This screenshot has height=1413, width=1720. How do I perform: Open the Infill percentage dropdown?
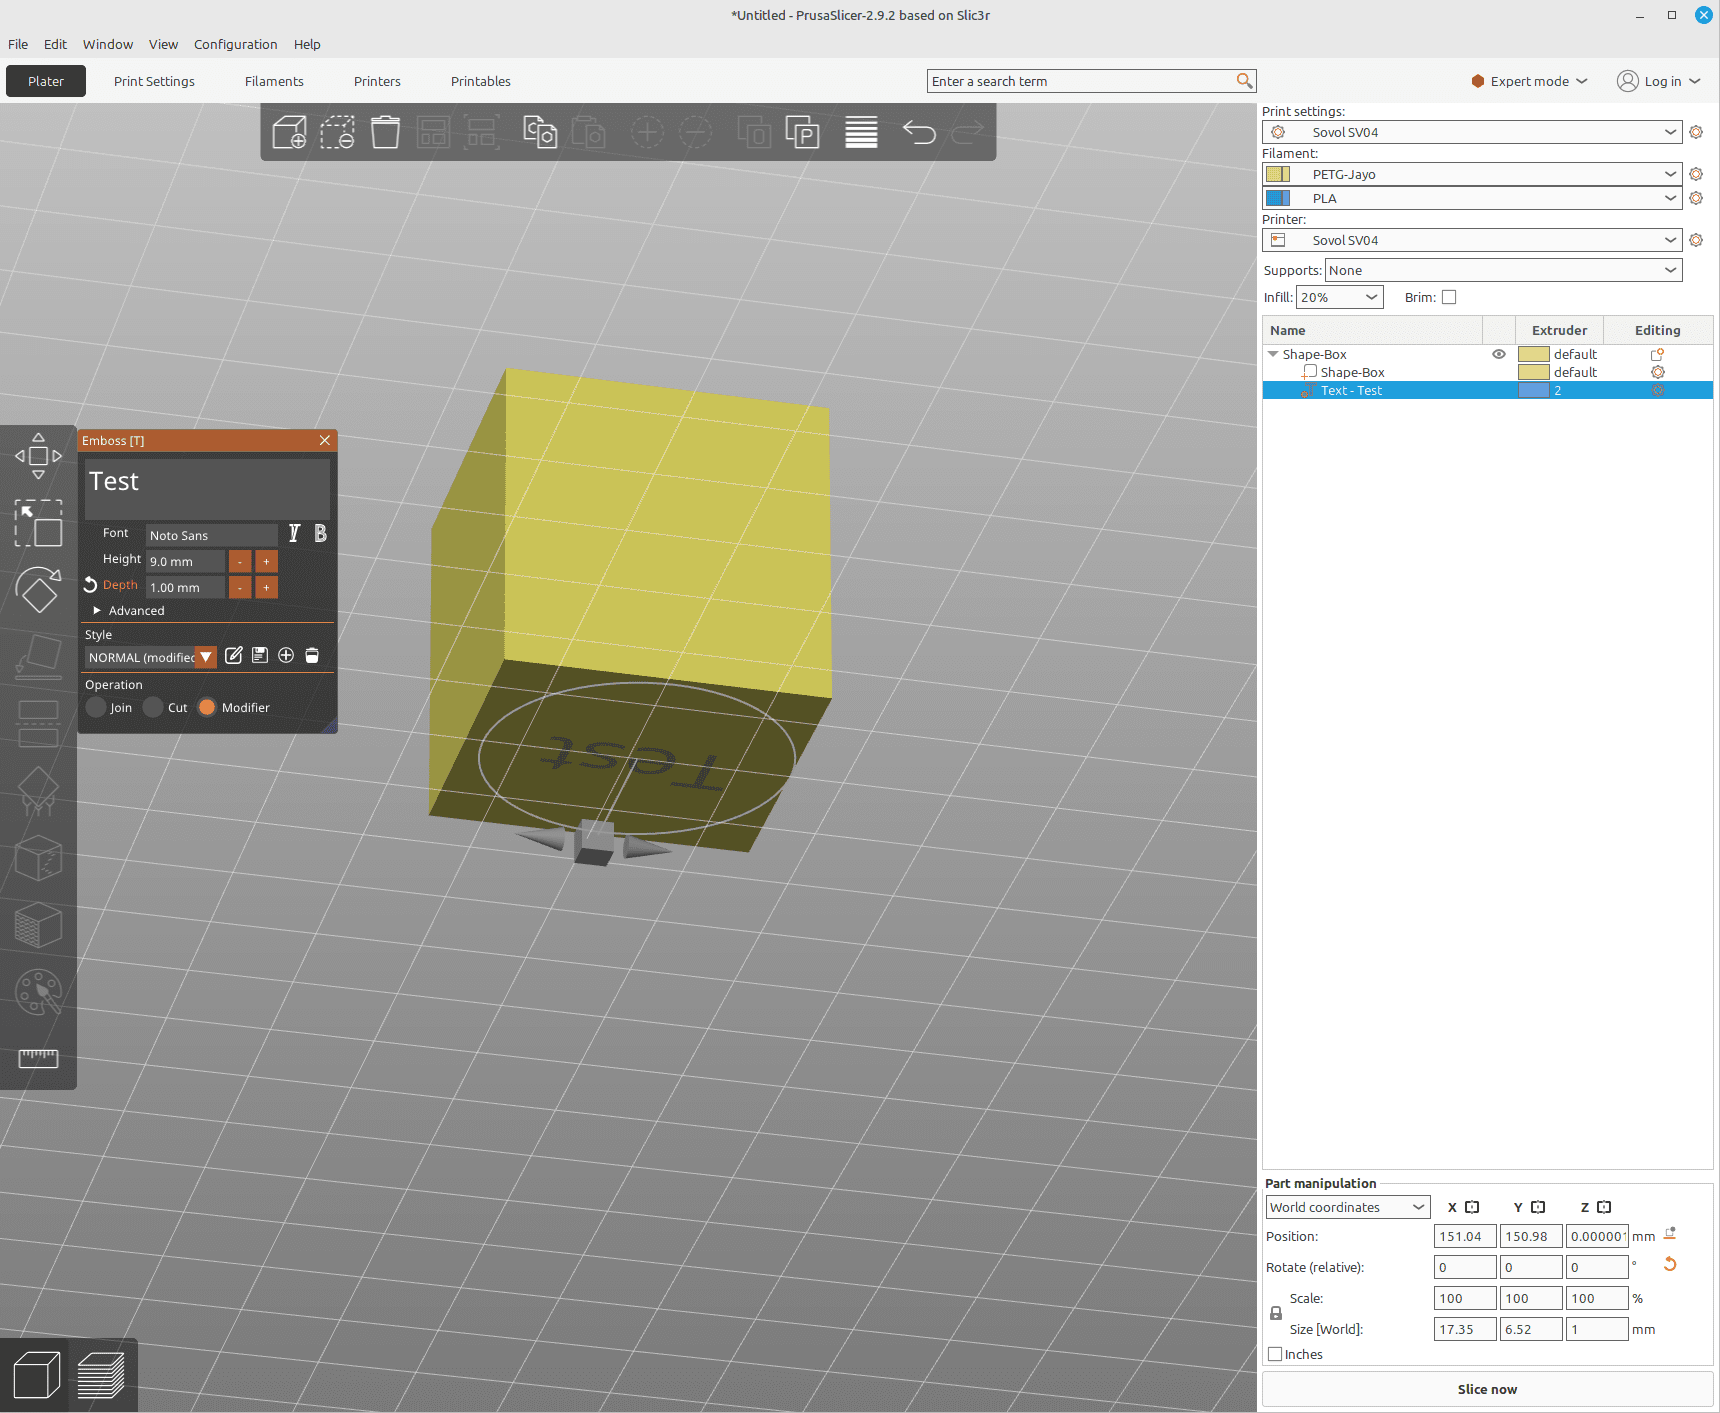click(1339, 297)
